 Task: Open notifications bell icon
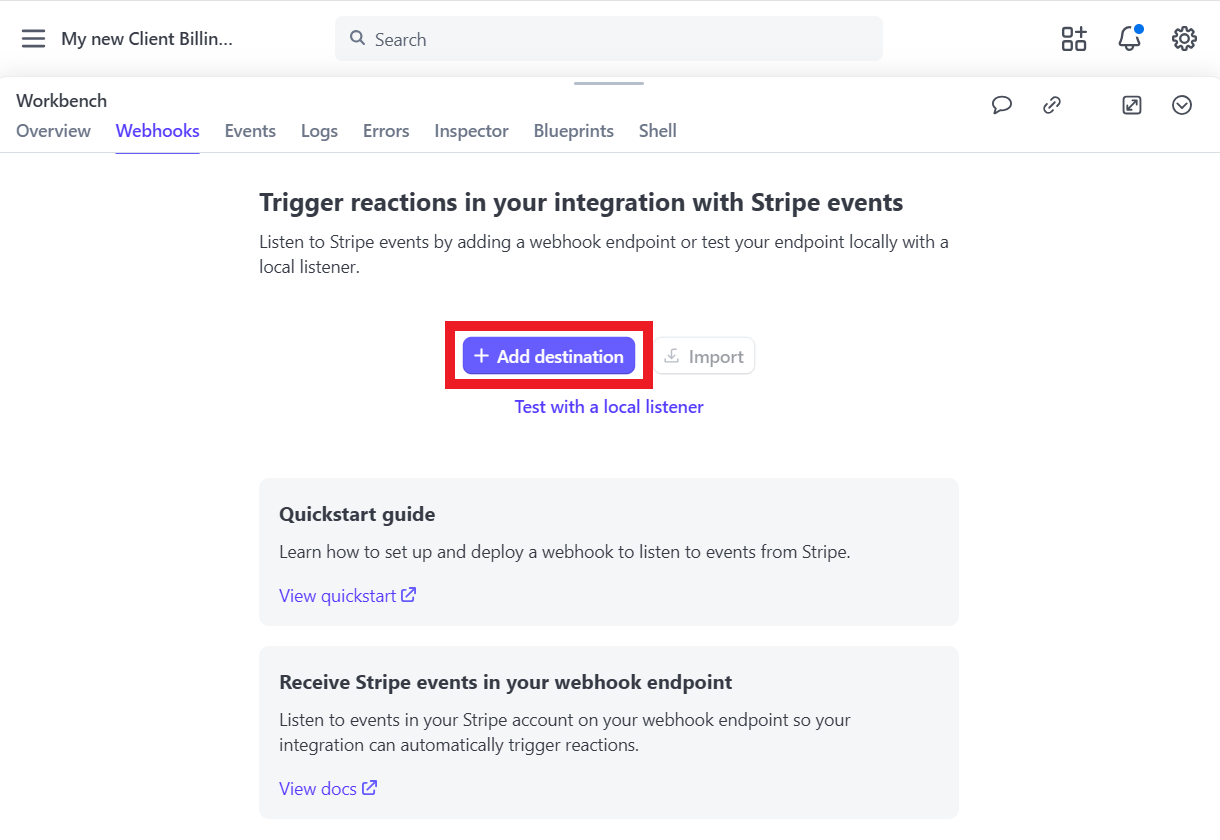click(1129, 39)
